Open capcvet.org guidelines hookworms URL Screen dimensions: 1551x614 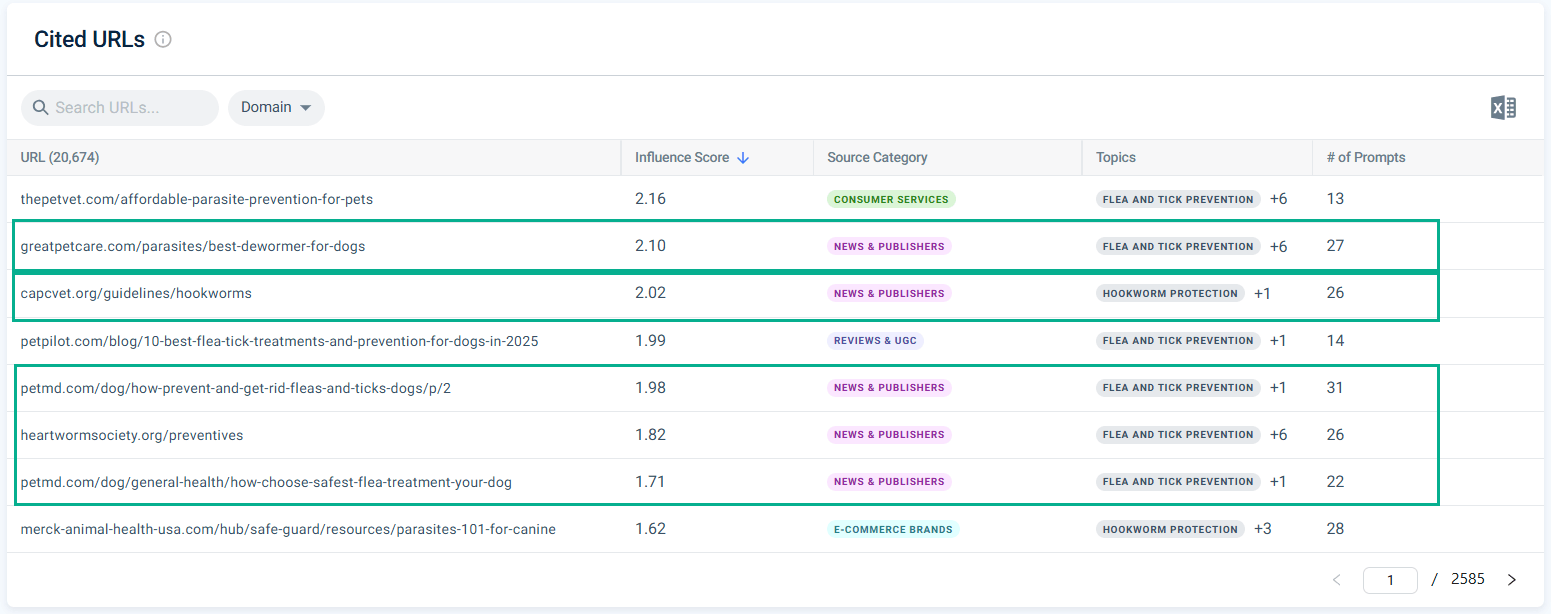[136, 293]
